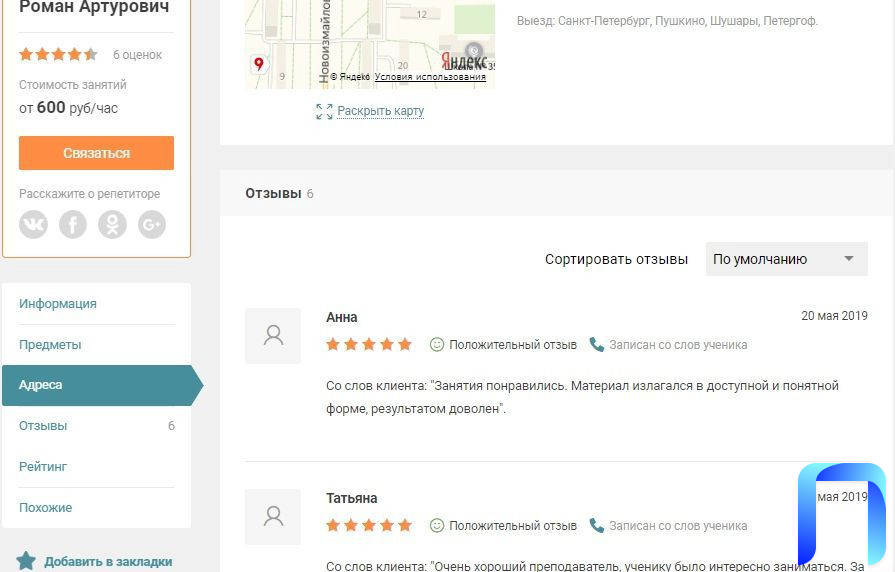The image size is (895, 572).
Task: Open the Рейтинг sidebar item
Action: coord(43,467)
